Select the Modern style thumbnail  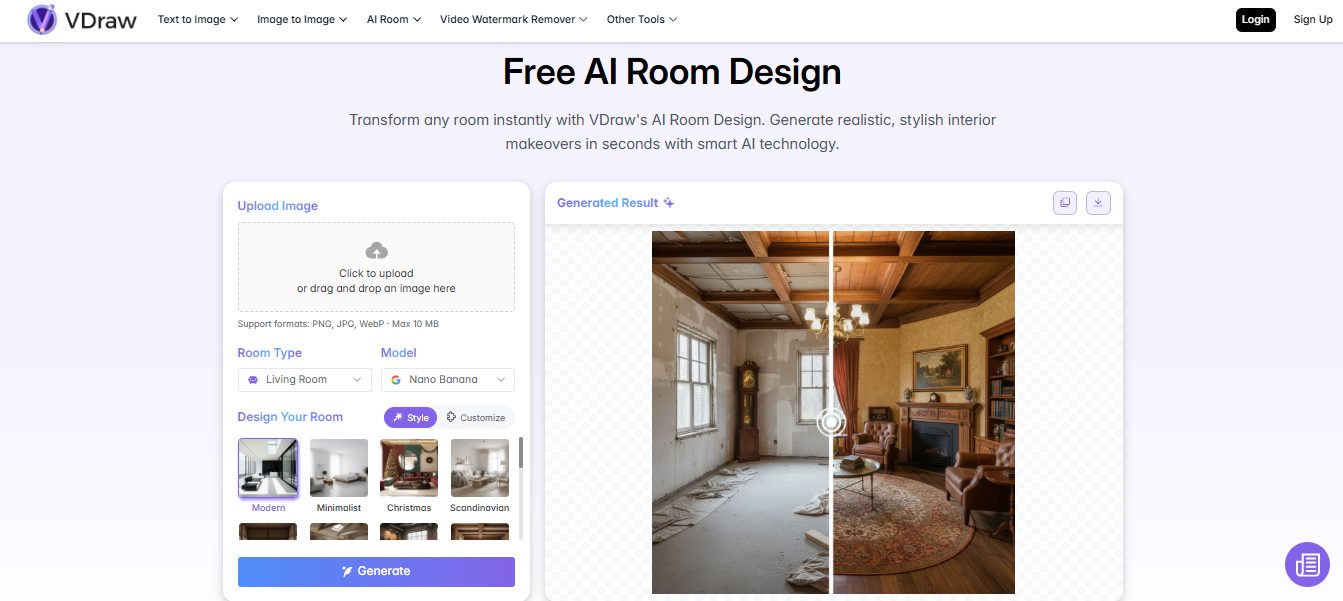click(268, 468)
